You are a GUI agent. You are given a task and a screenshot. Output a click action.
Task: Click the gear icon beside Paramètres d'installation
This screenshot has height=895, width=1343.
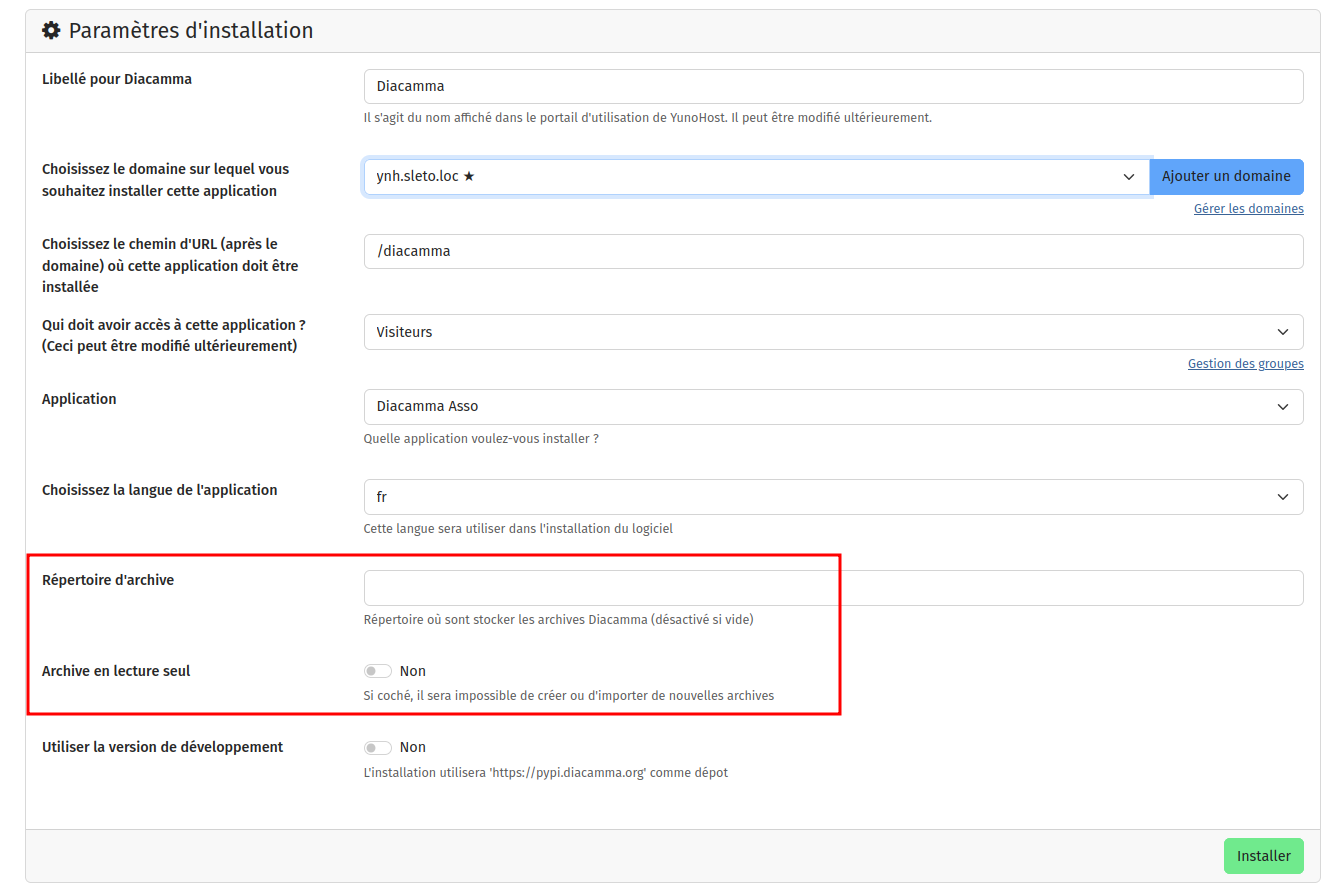[51, 31]
